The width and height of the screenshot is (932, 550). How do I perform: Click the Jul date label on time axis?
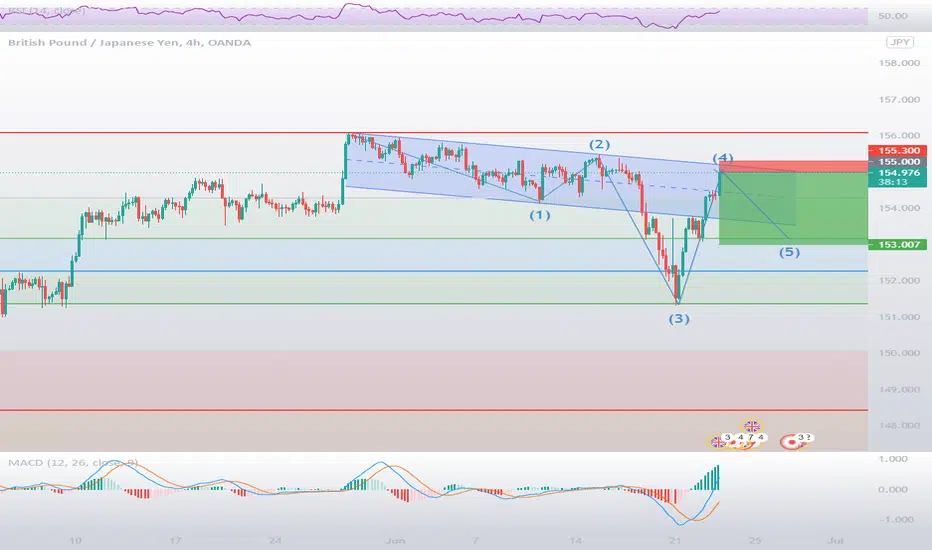(835, 540)
